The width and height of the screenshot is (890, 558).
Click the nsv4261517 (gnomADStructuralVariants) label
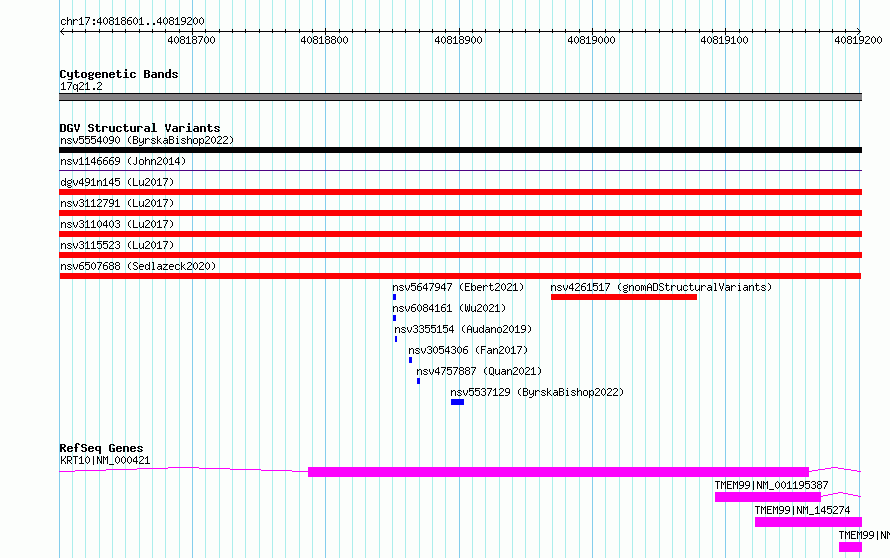point(661,287)
